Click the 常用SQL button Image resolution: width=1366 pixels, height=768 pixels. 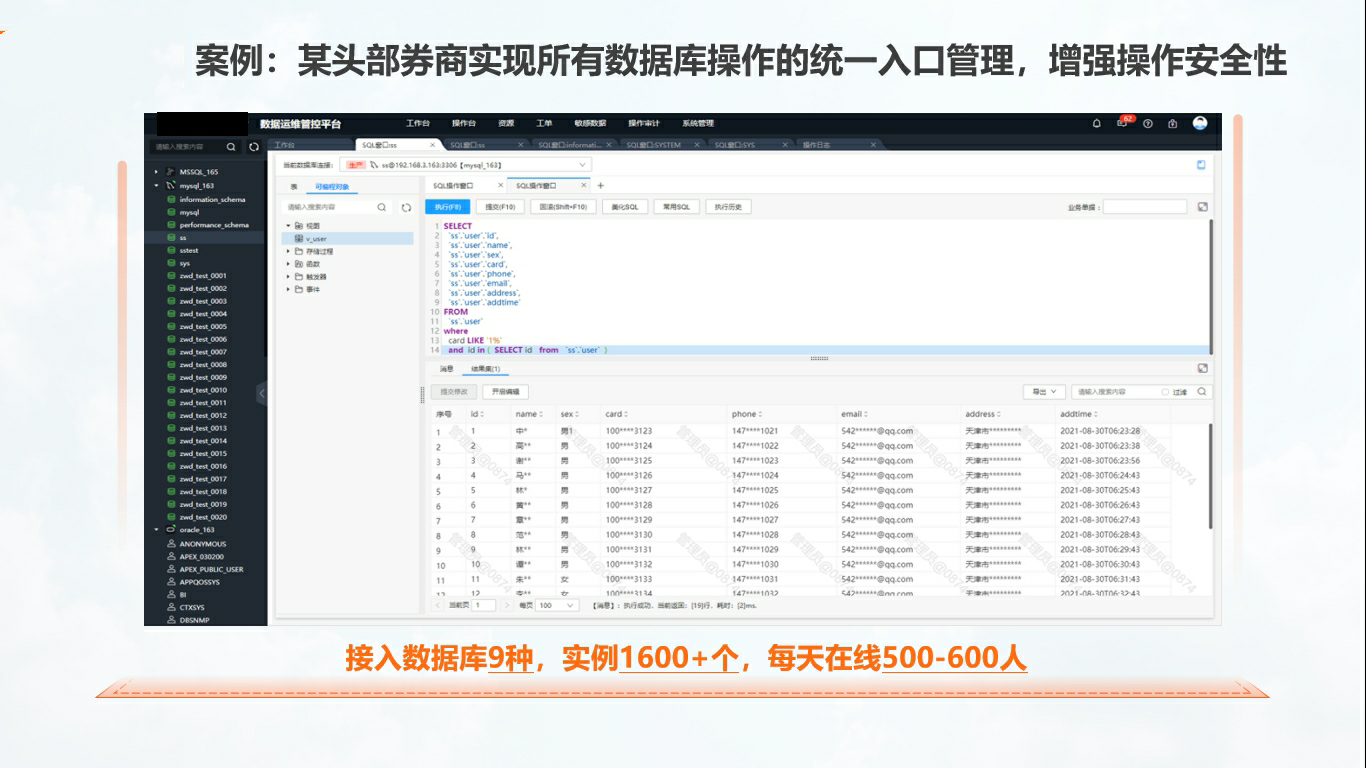pos(676,207)
